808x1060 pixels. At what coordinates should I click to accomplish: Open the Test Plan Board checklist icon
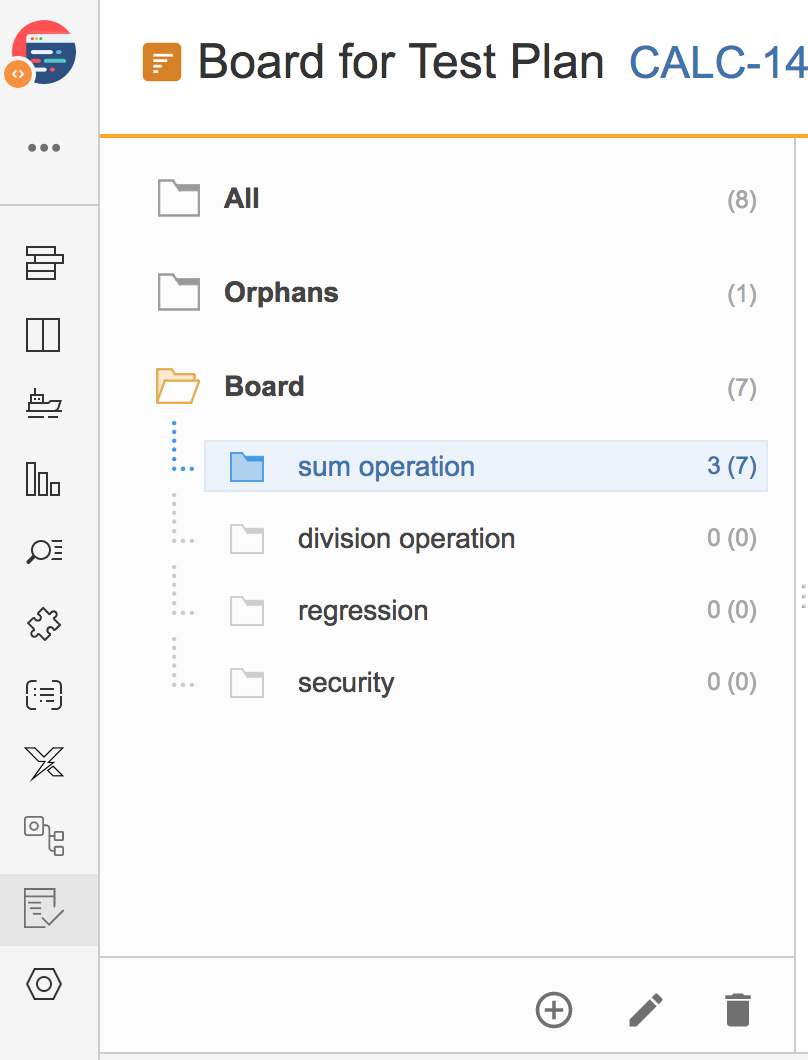pyautogui.click(x=44, y=908)
